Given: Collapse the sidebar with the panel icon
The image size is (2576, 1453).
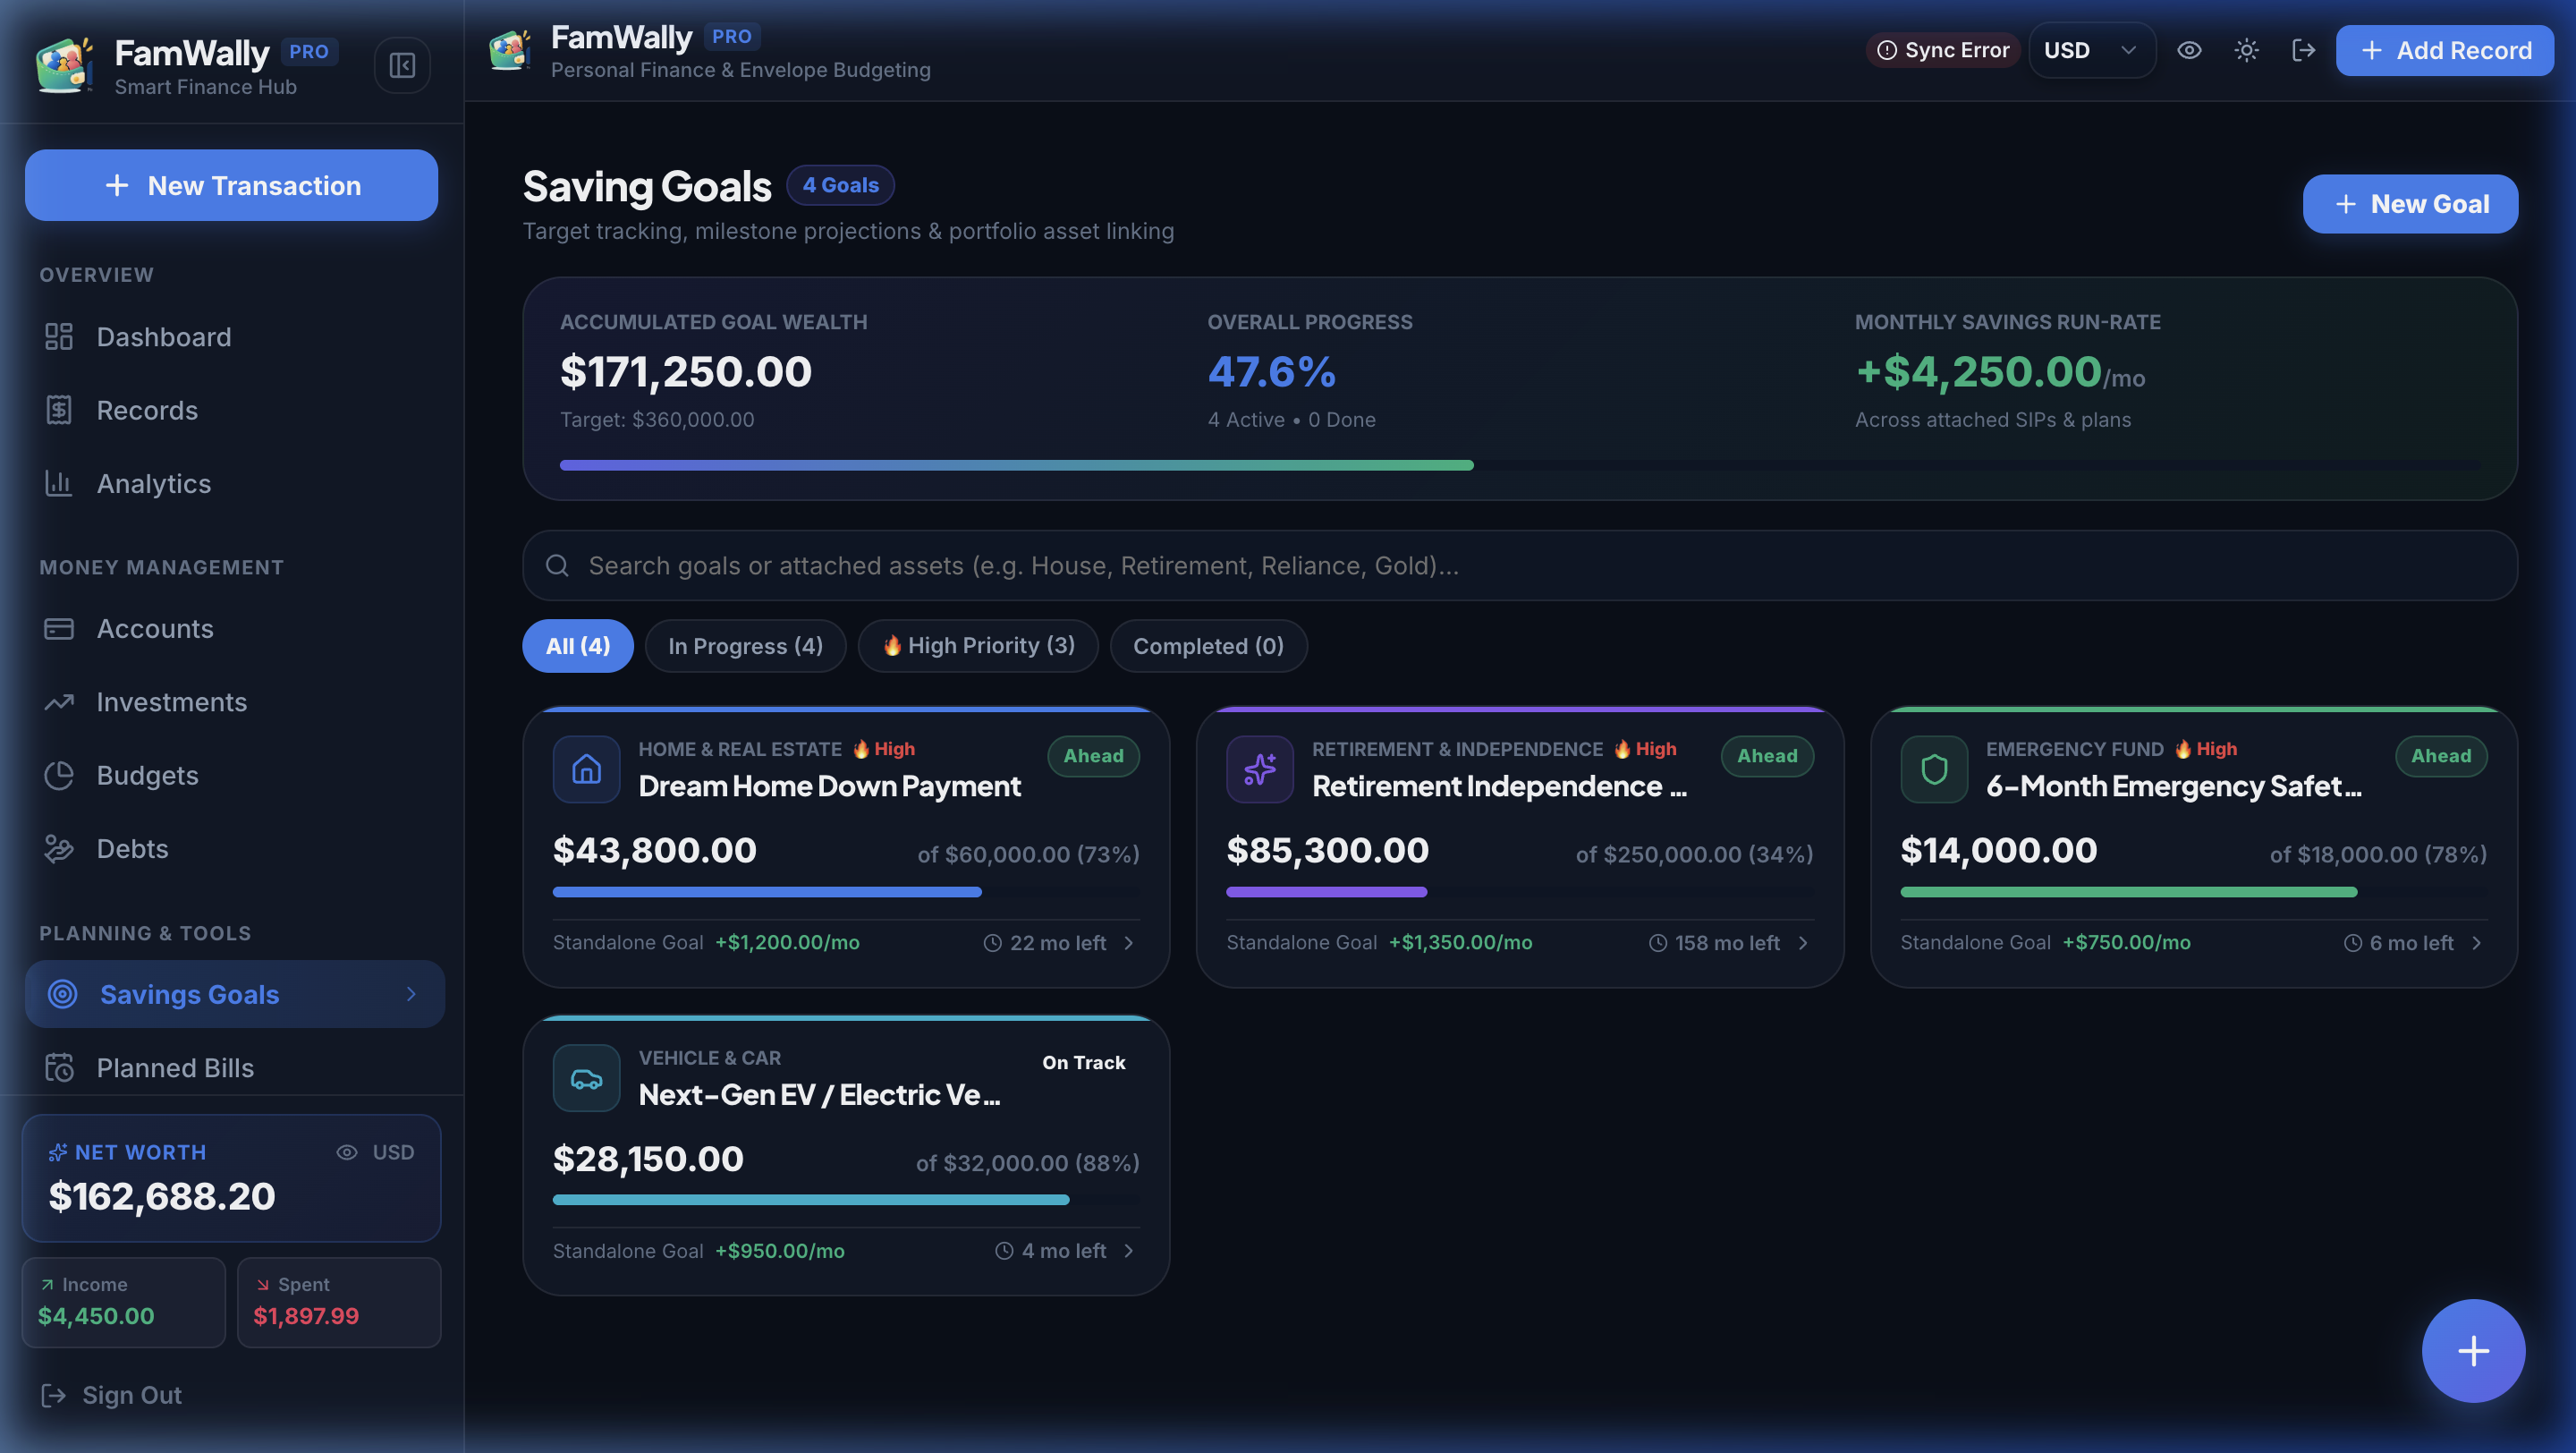Looking at the screenshot, I should pos(402,65).
